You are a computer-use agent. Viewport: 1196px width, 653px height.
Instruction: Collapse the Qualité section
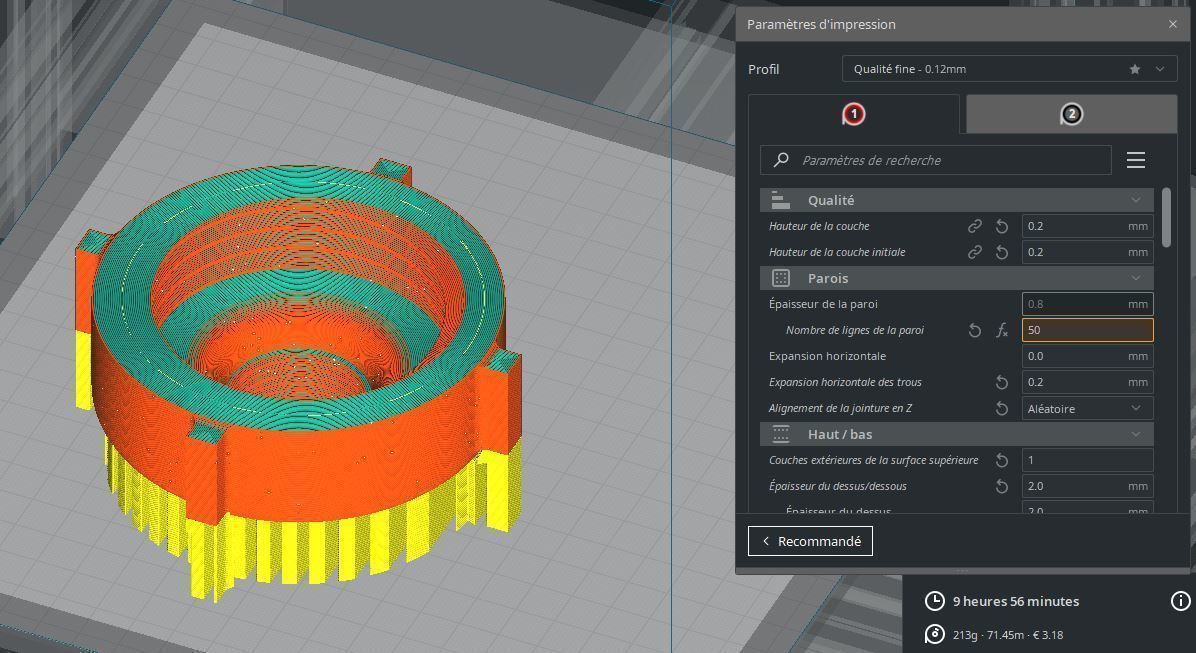[x=956, y=201]
